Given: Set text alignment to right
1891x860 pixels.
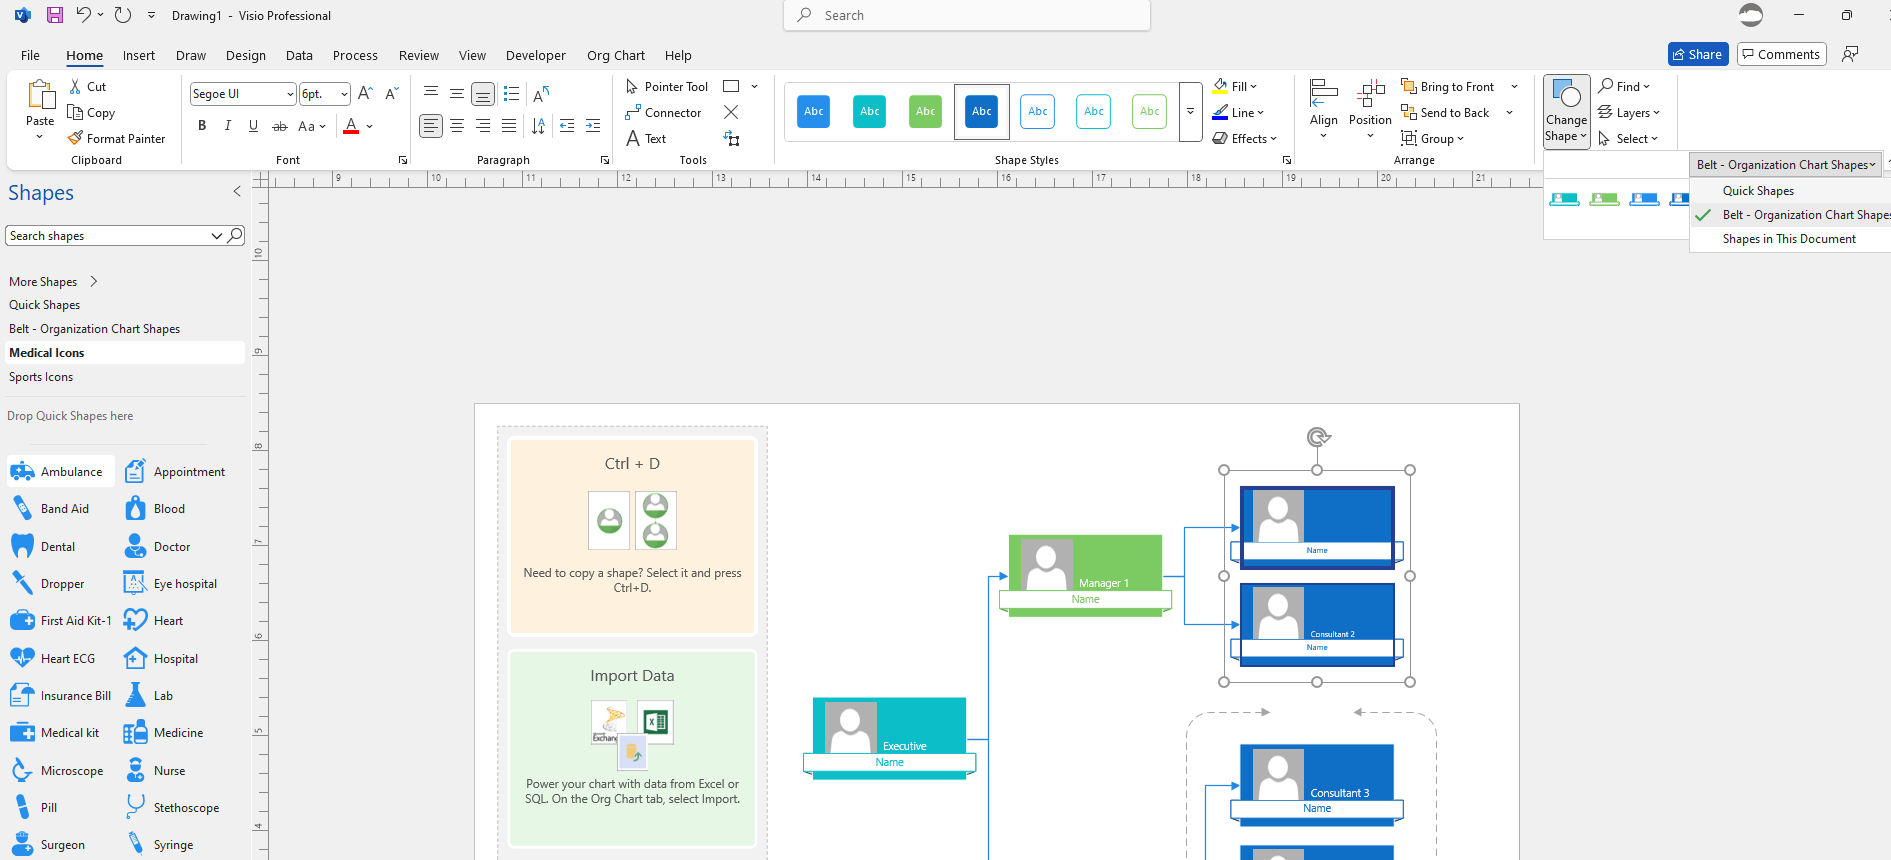Looking at the screenshot, I should coord(483,125).
